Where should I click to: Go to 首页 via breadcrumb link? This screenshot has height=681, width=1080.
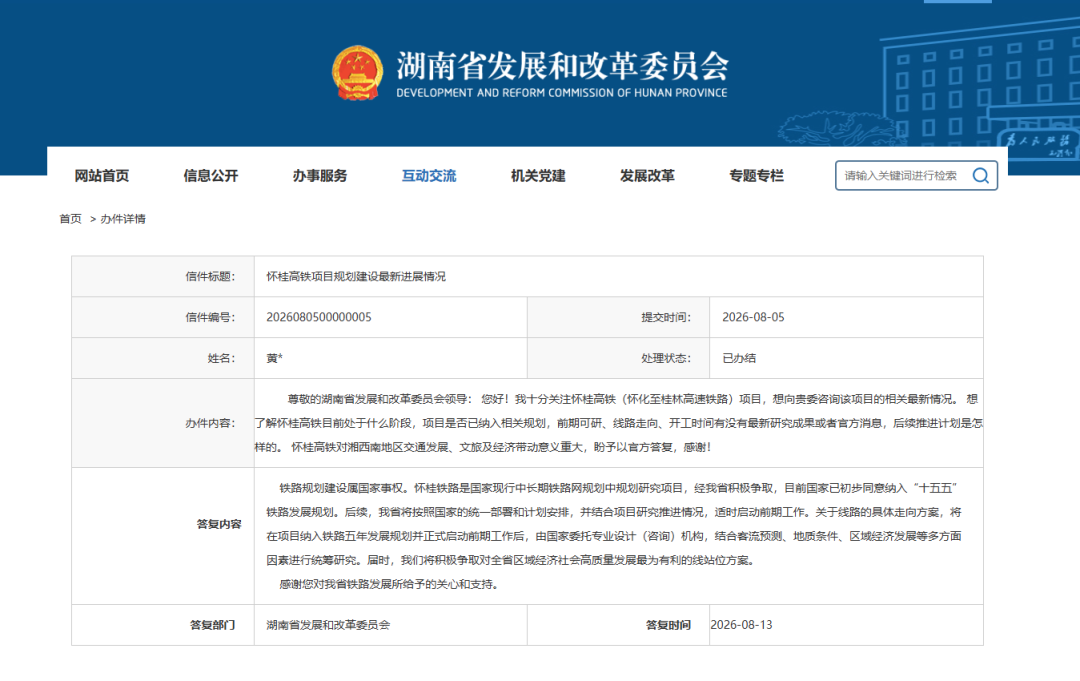70,219
